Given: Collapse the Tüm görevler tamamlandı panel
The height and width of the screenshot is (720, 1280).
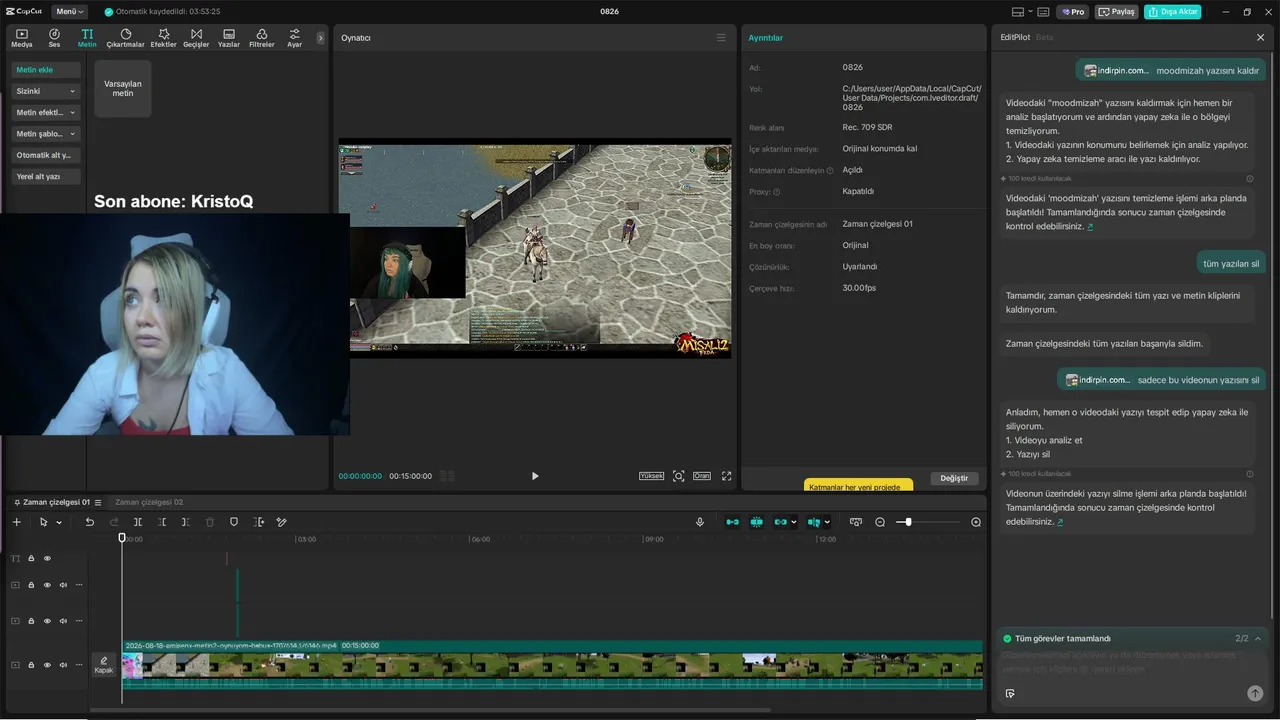Looking at the screenshot, I should click(1258, 638).
